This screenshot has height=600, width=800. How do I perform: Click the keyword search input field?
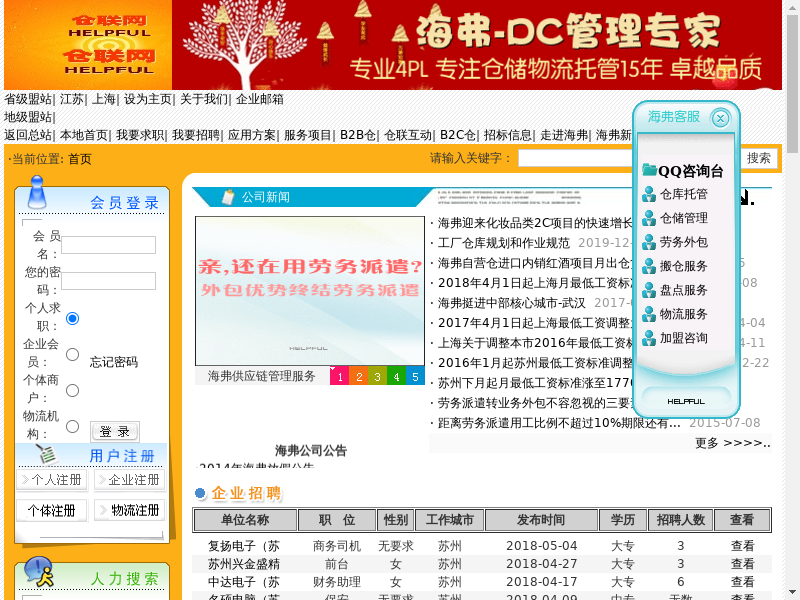[576, 158]
